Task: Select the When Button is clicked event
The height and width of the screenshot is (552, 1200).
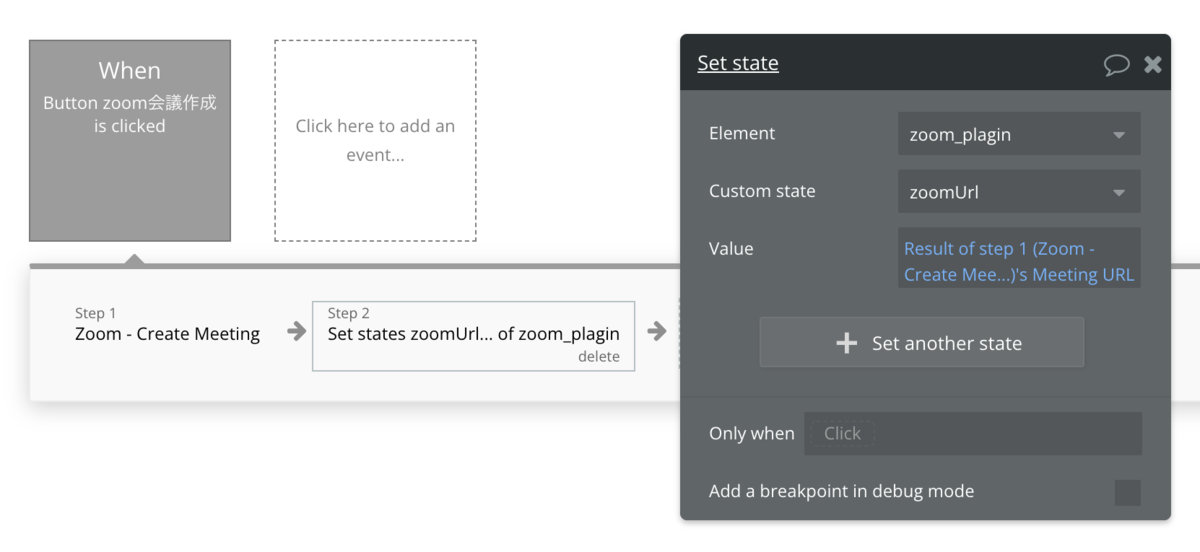Action: [130, 140]
